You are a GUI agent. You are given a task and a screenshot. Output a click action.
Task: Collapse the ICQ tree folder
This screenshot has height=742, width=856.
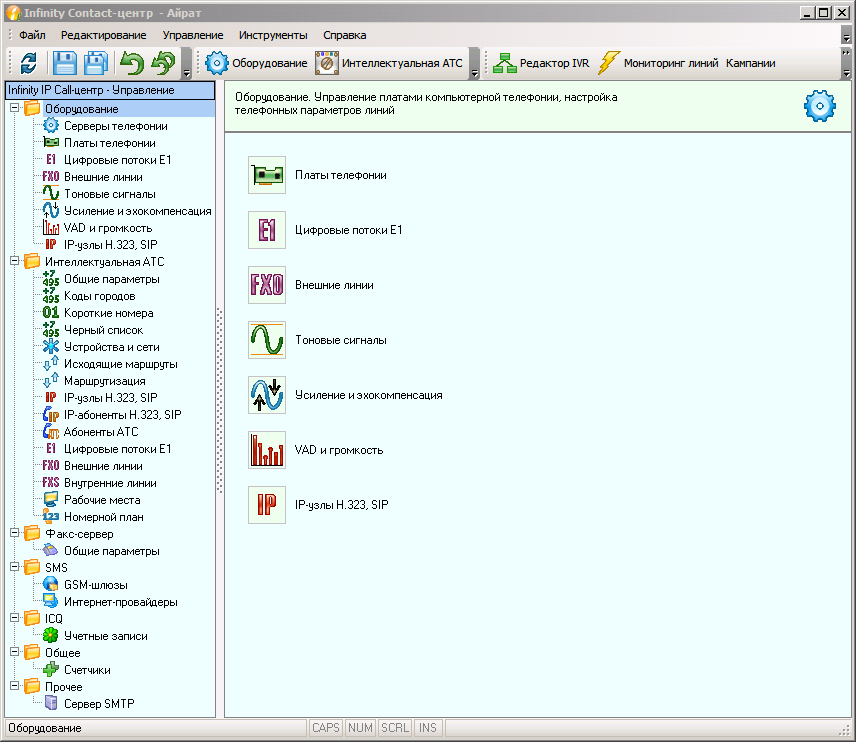coord(15,618)
